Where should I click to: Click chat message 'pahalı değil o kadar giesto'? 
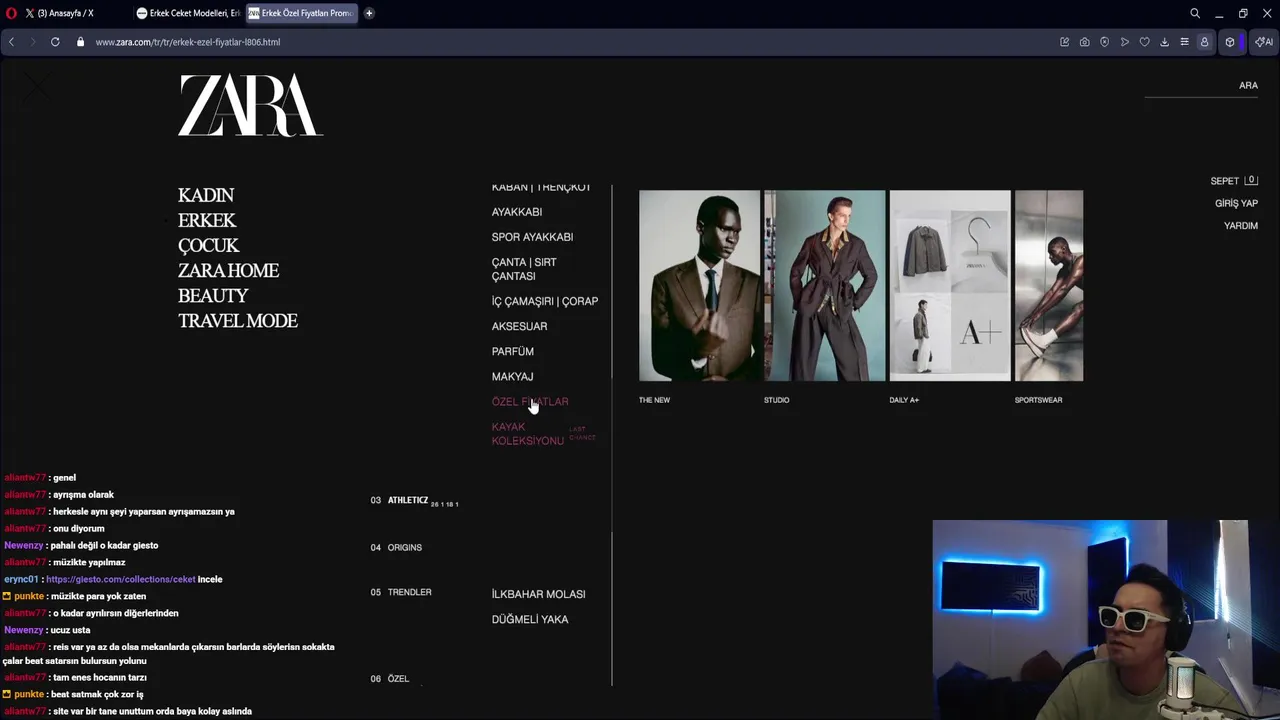pyautogui.click(x=105, y=545)
